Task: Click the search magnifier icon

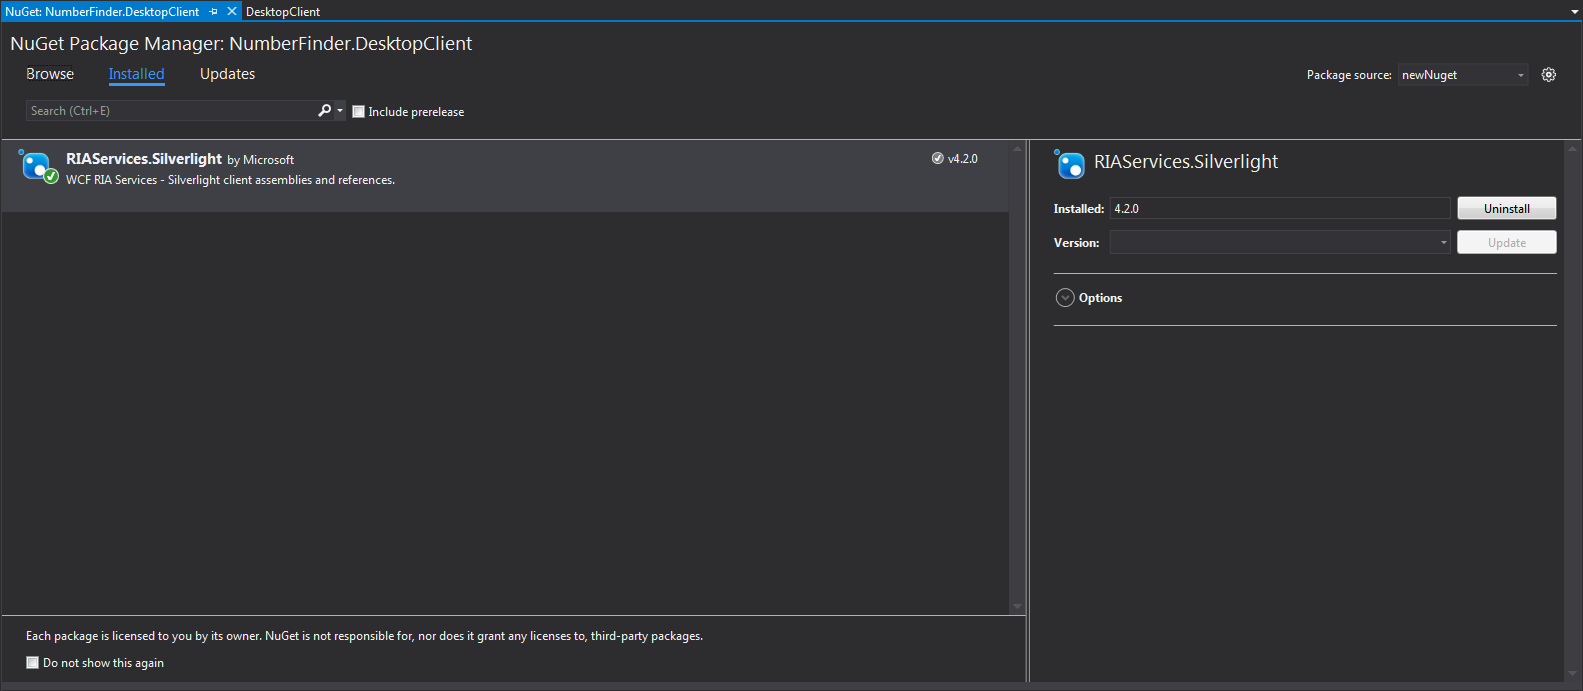Action: tap(324, 111)
